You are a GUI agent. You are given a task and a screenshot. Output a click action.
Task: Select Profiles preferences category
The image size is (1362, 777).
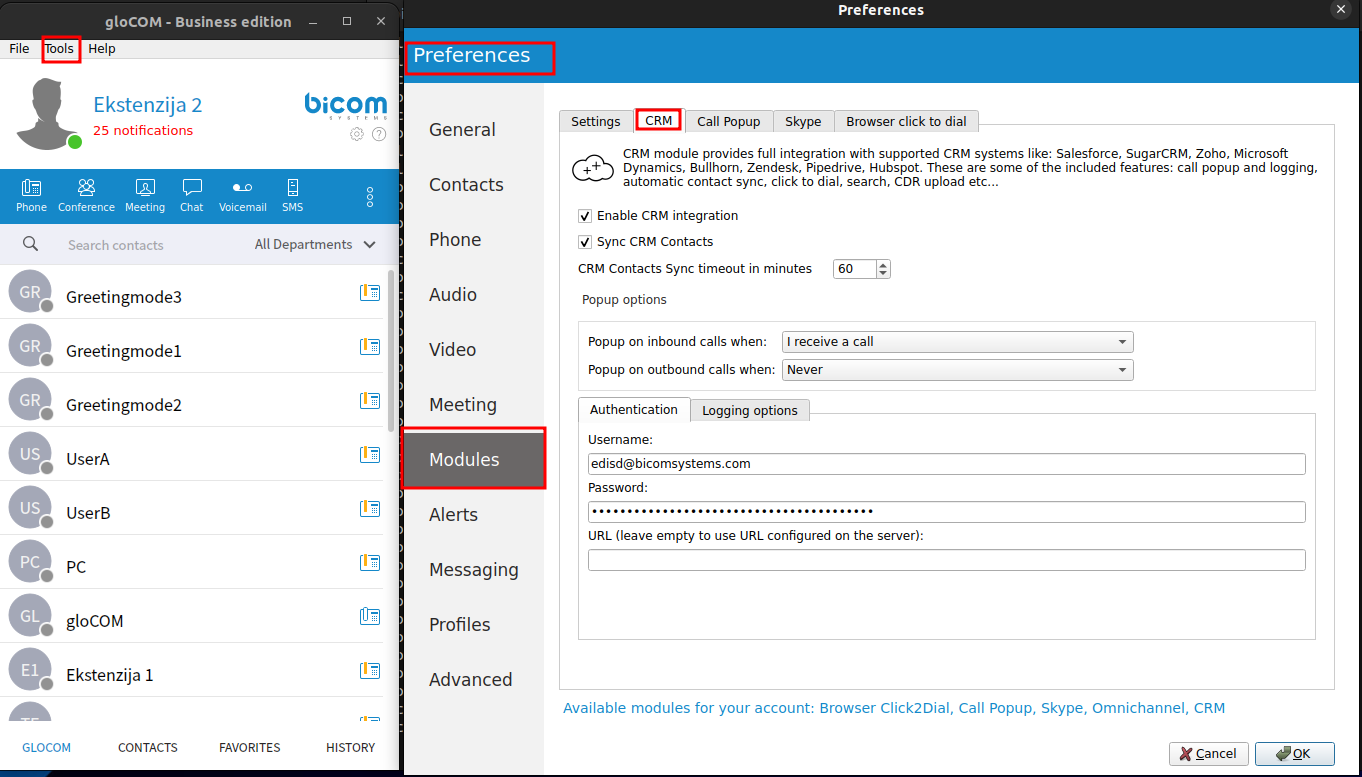(x=473, y=625)
